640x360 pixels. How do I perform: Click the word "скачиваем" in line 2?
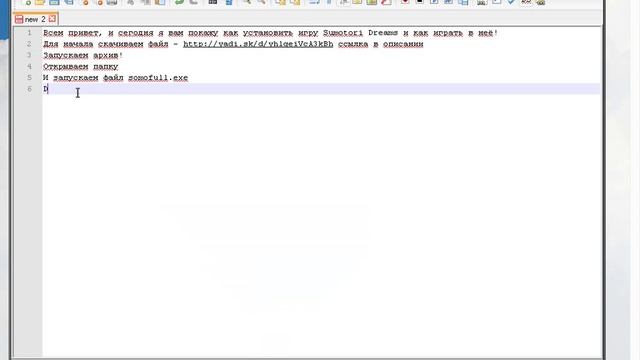pos(120,44)
